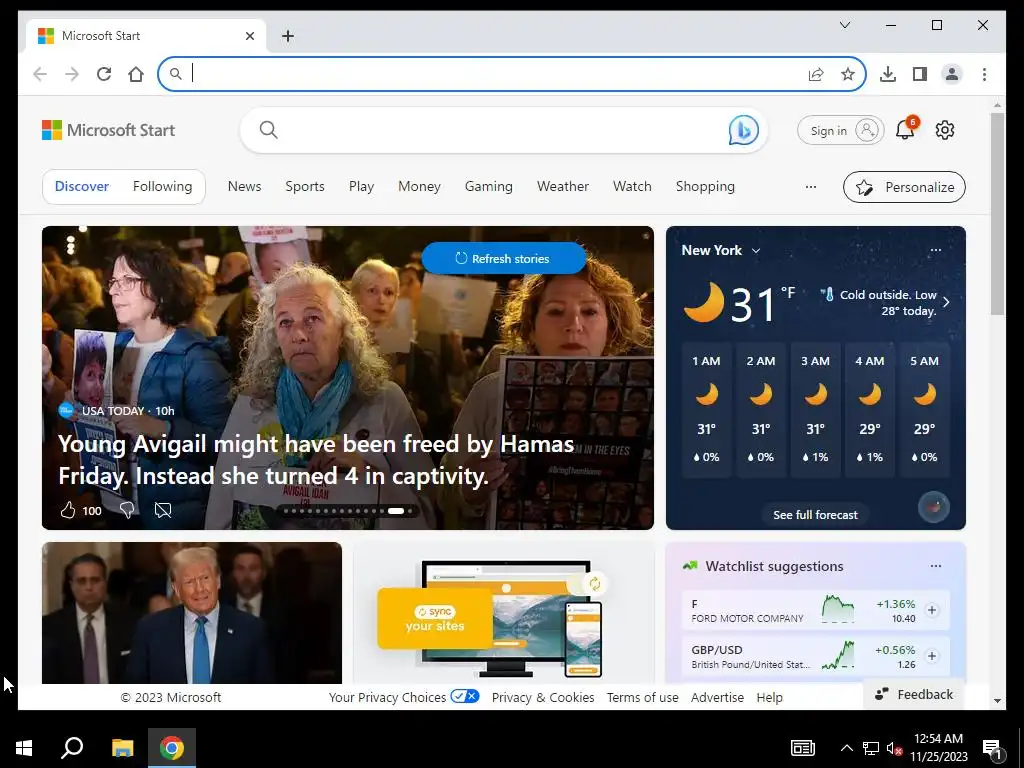Screen dimensions: 1024x768
Task: Share this page using the share icon
Action: click(x=816, y=74)
